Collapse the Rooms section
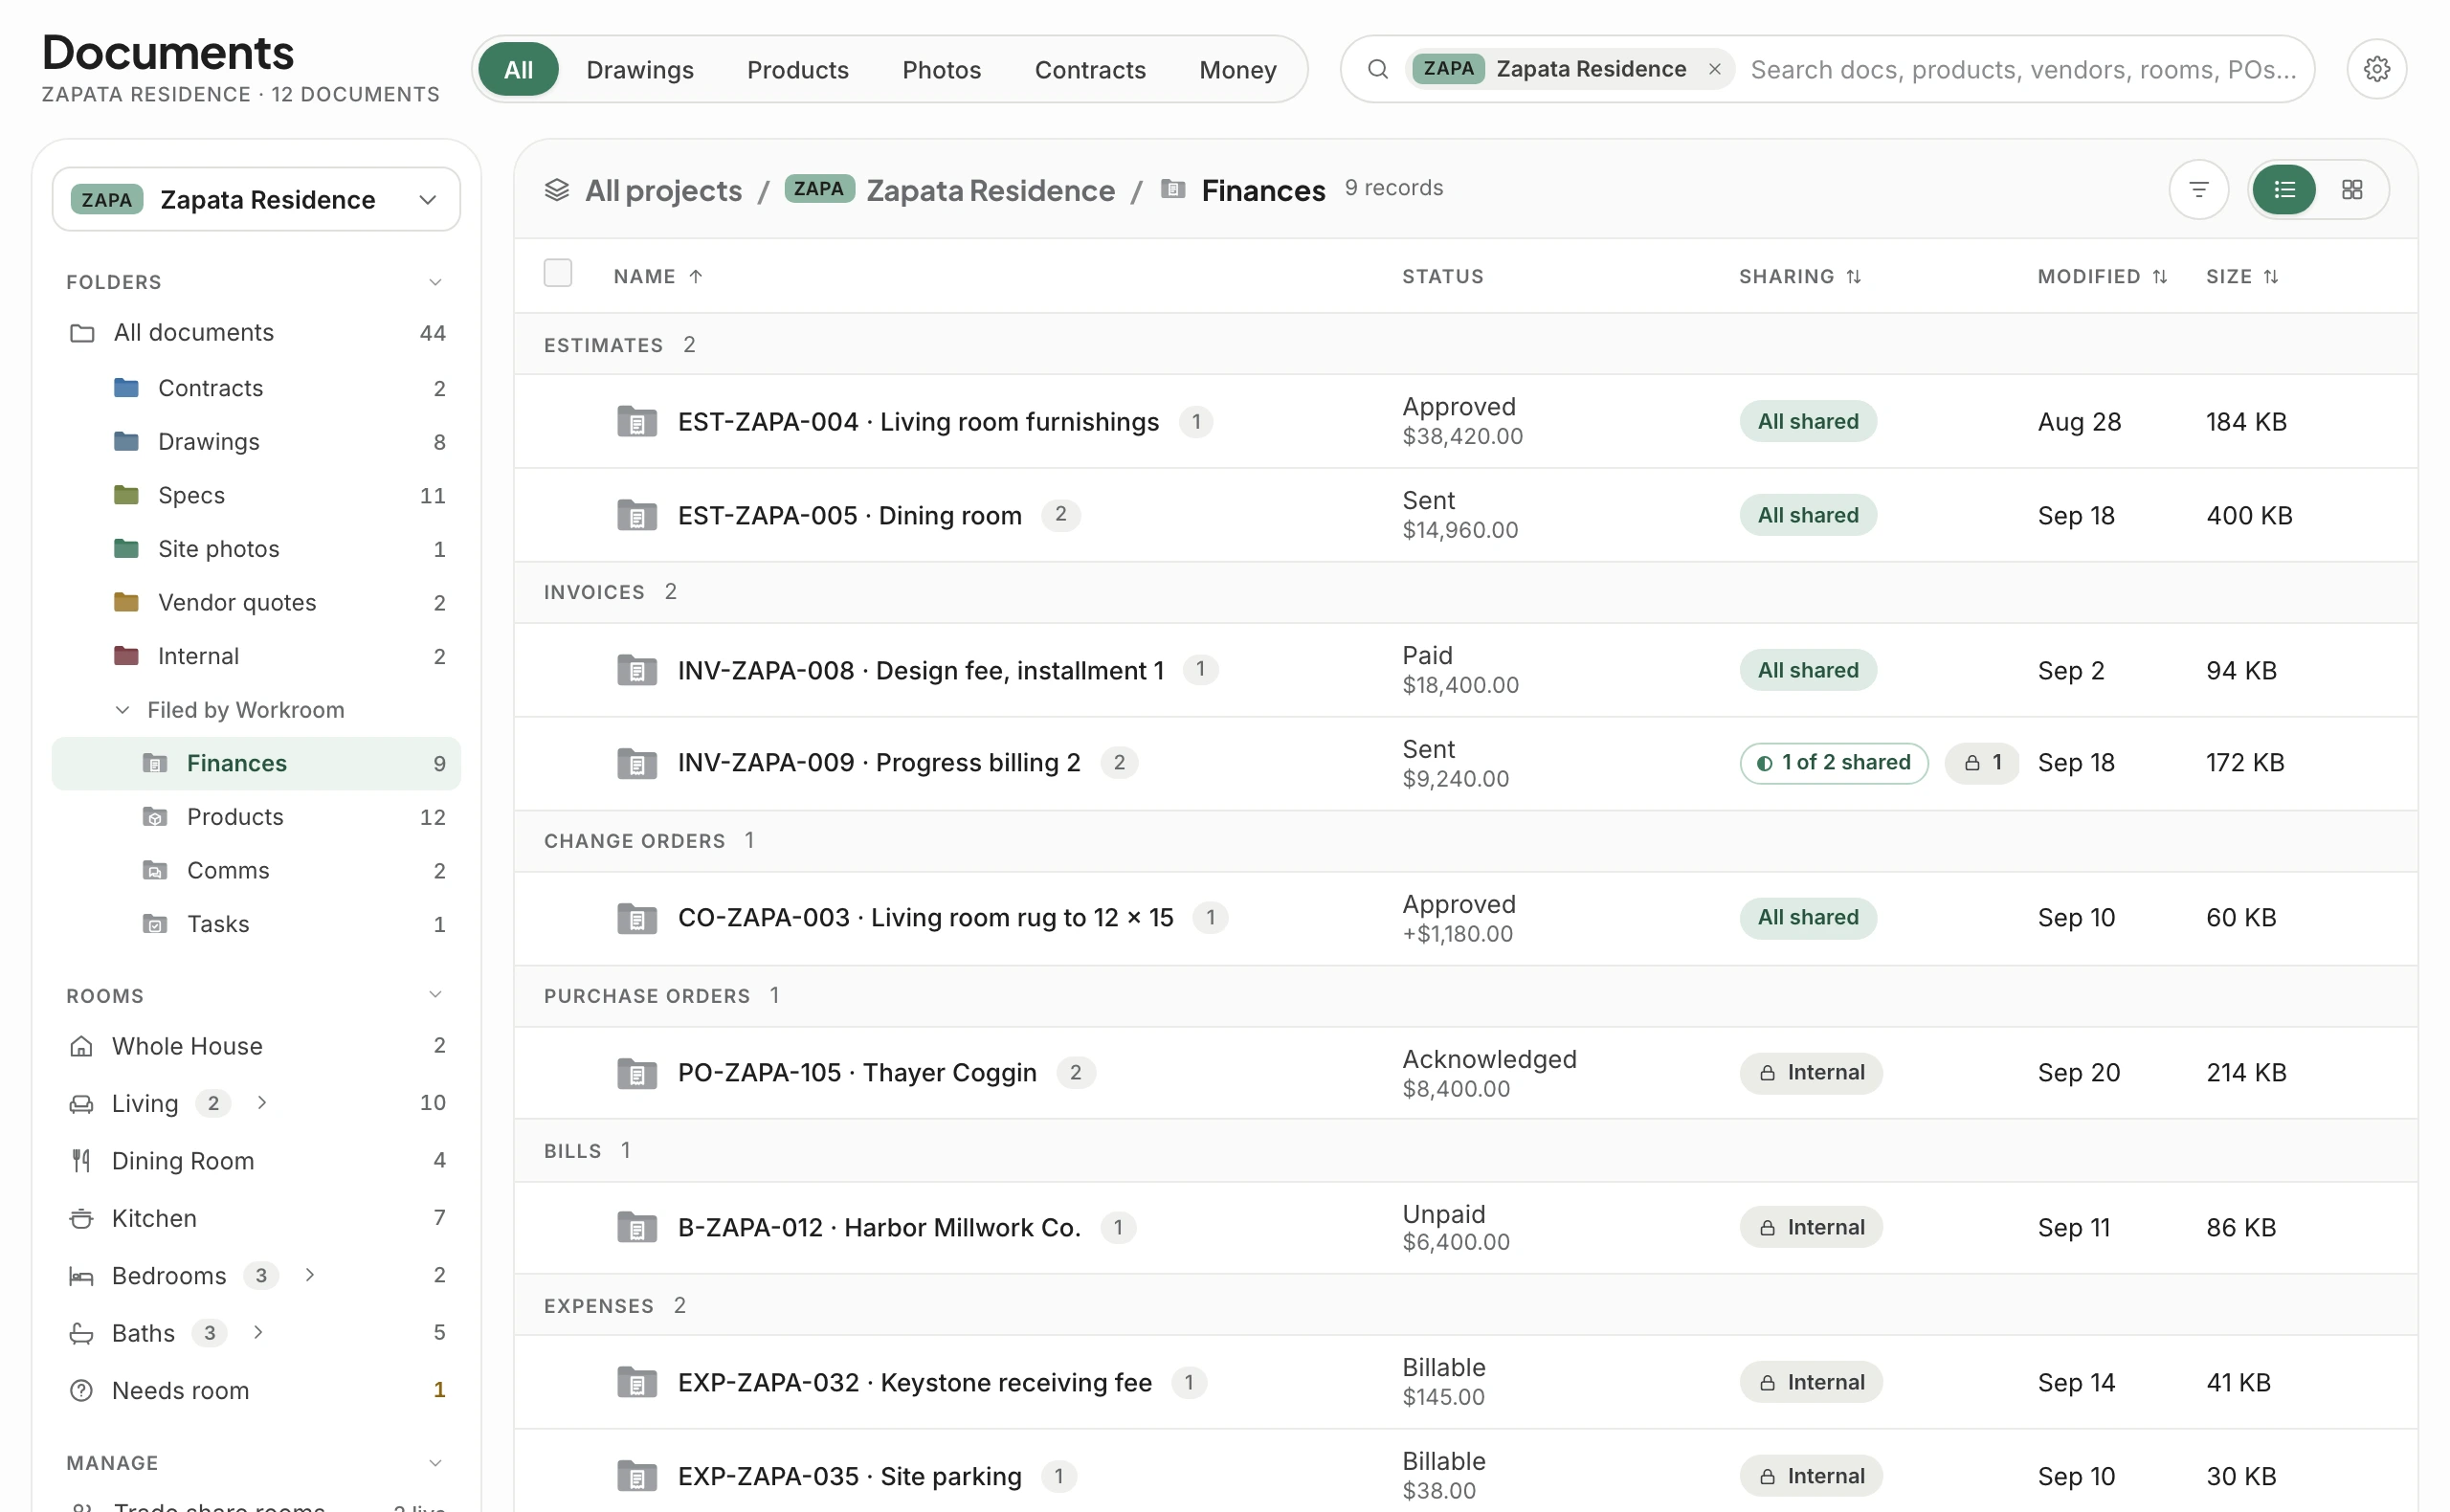Image resolution: width=2450 pixels, height=1512 pixels. coord(435,994)
